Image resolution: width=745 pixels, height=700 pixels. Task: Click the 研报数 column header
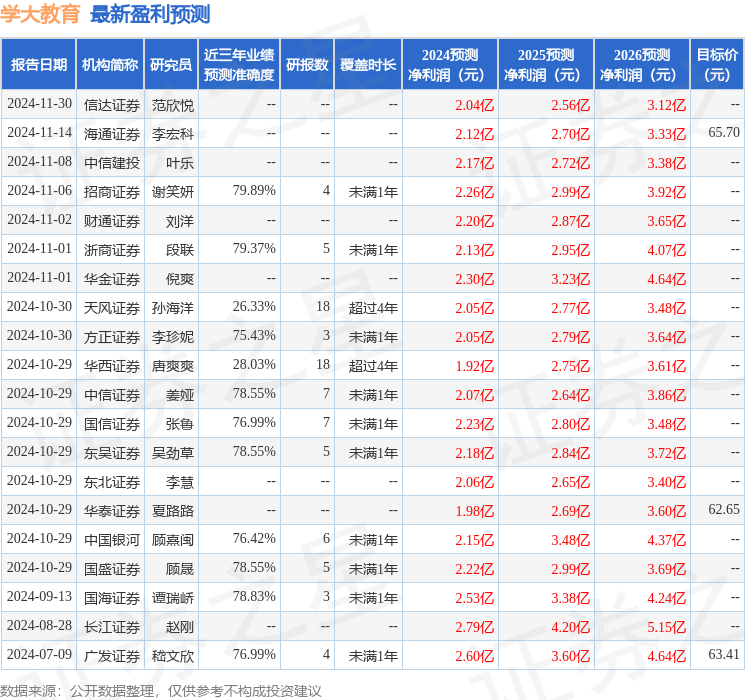click(x=307, y=65)
